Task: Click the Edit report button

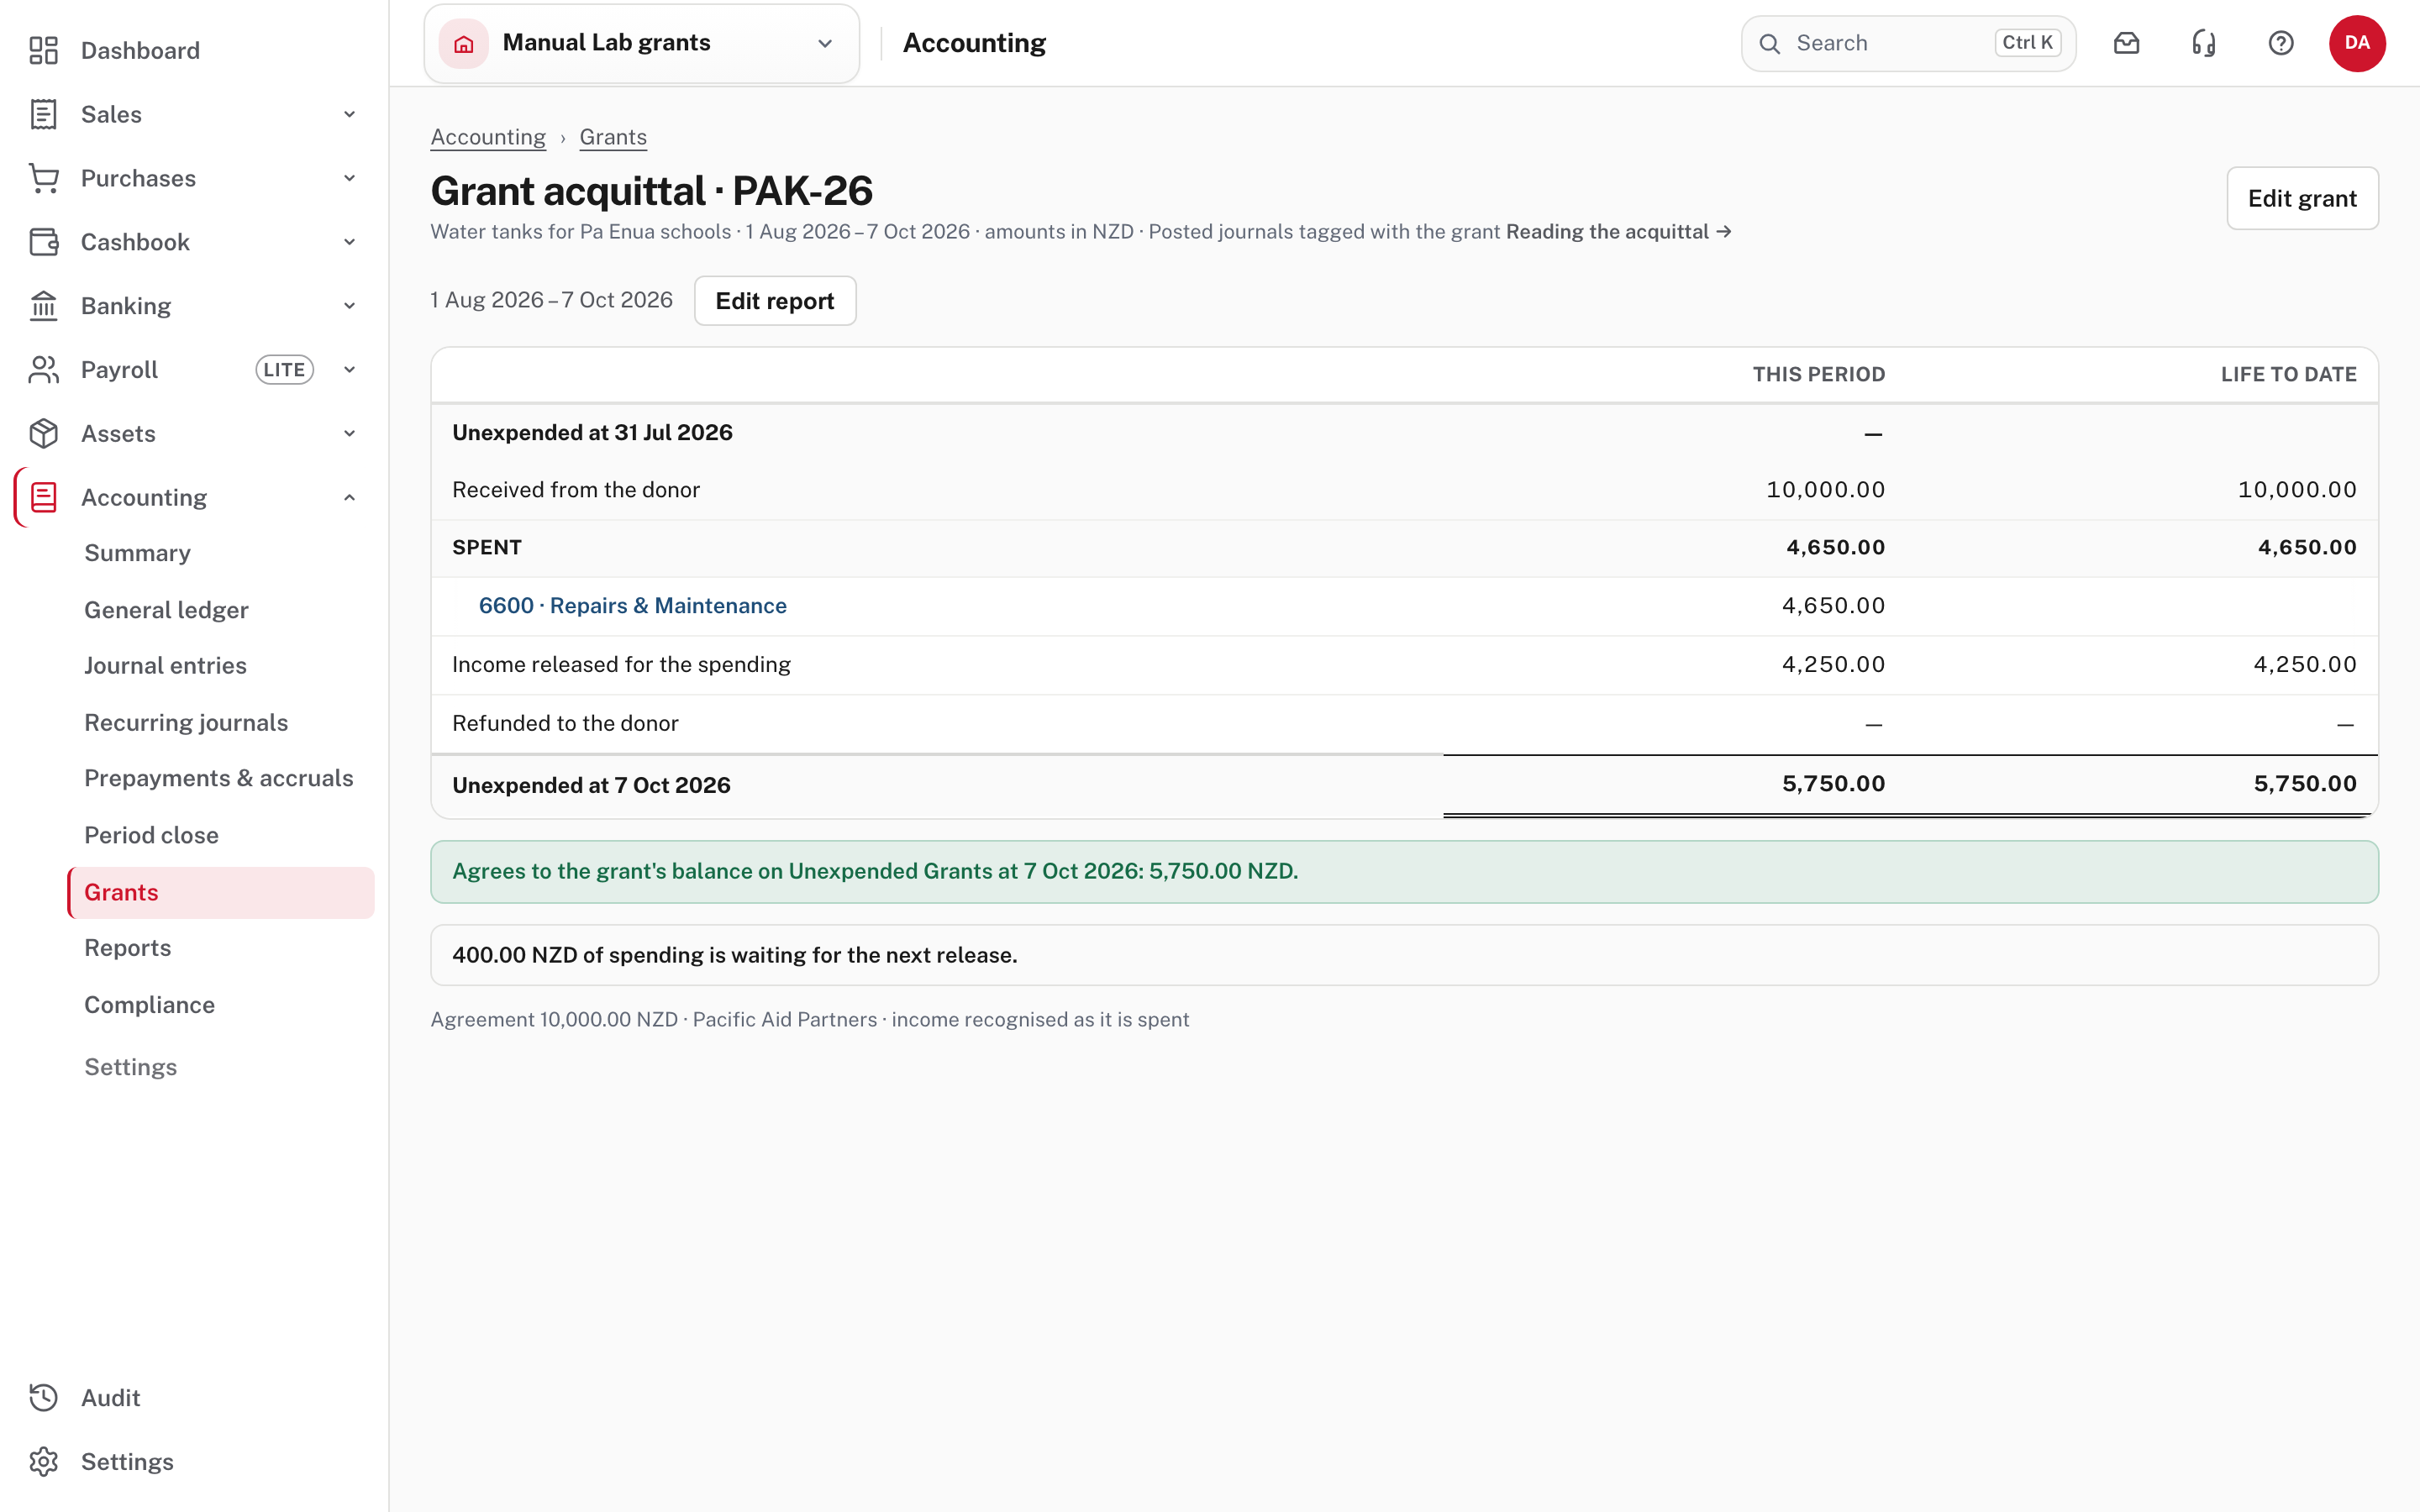Action: [x=775, y=301]
